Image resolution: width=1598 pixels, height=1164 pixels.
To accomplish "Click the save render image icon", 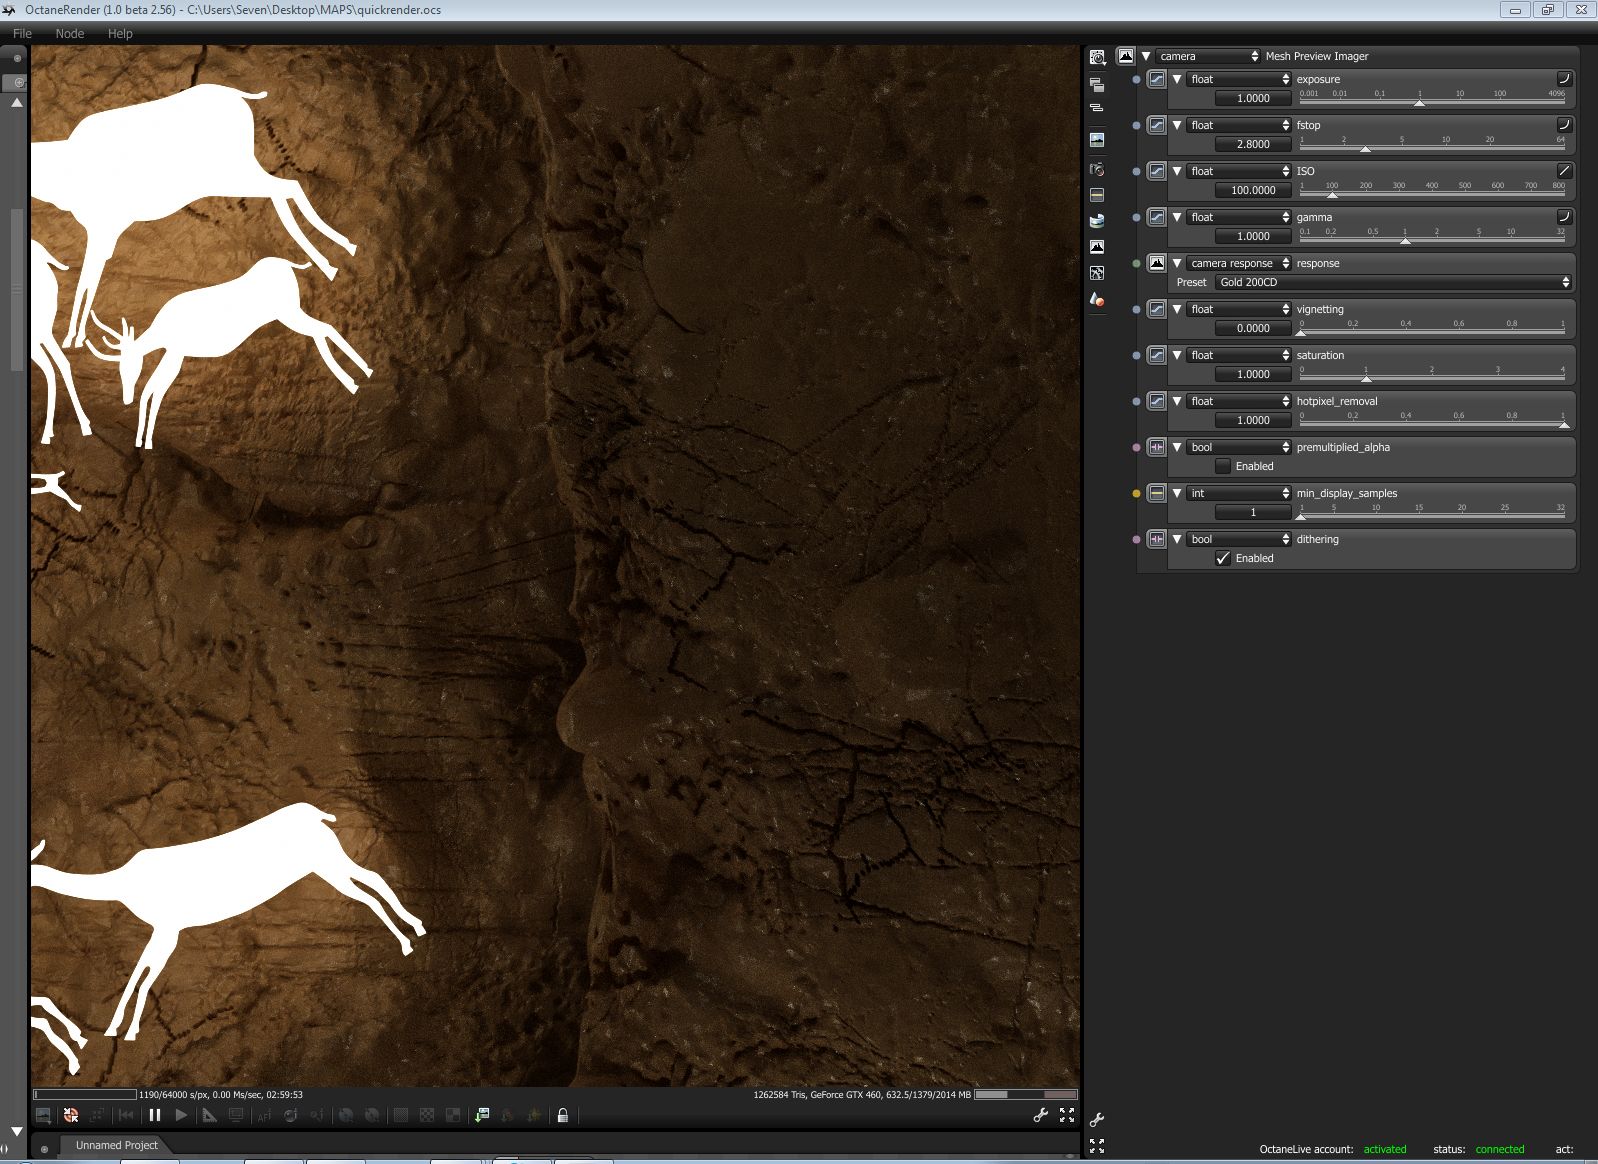I will pyautogui.click(x=481, y=1115).
